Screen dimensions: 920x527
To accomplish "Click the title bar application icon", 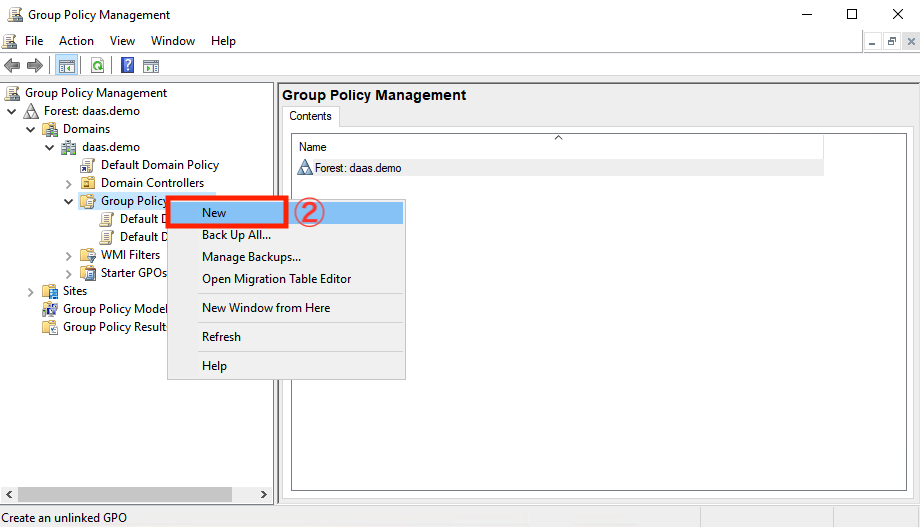I will coord(15,14).
